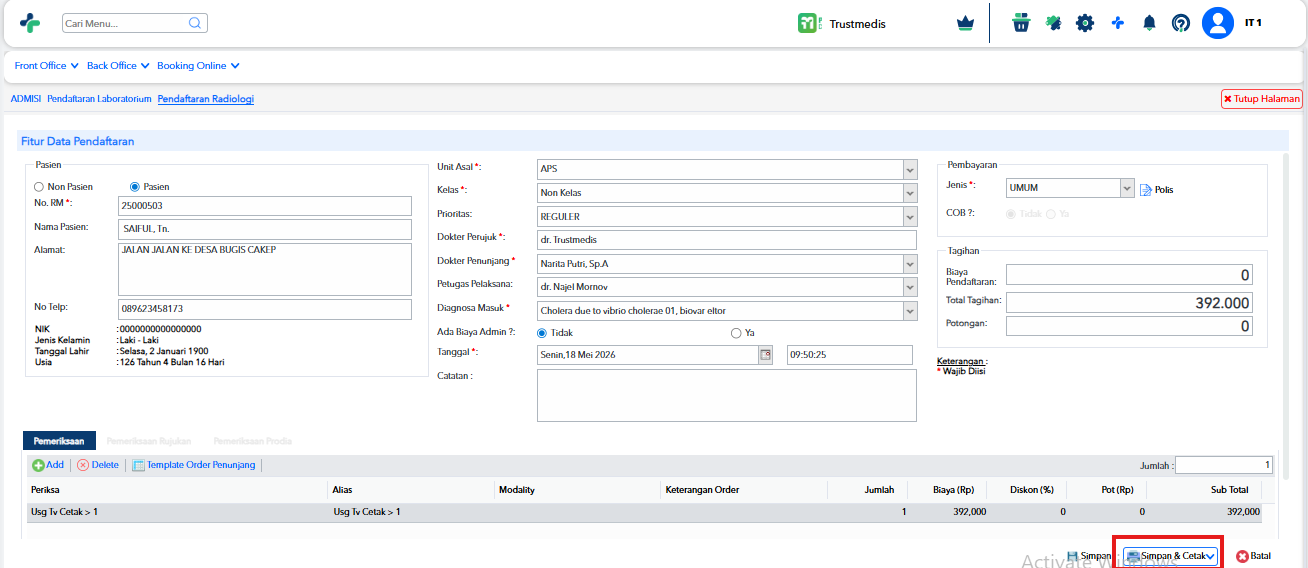Open the shopping basket icon

[x=1020, y=22]
